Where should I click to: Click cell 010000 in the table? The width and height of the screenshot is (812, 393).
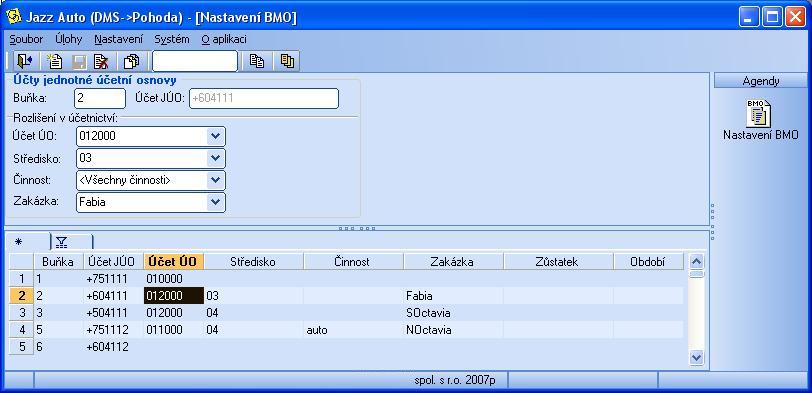click(173, 279)
